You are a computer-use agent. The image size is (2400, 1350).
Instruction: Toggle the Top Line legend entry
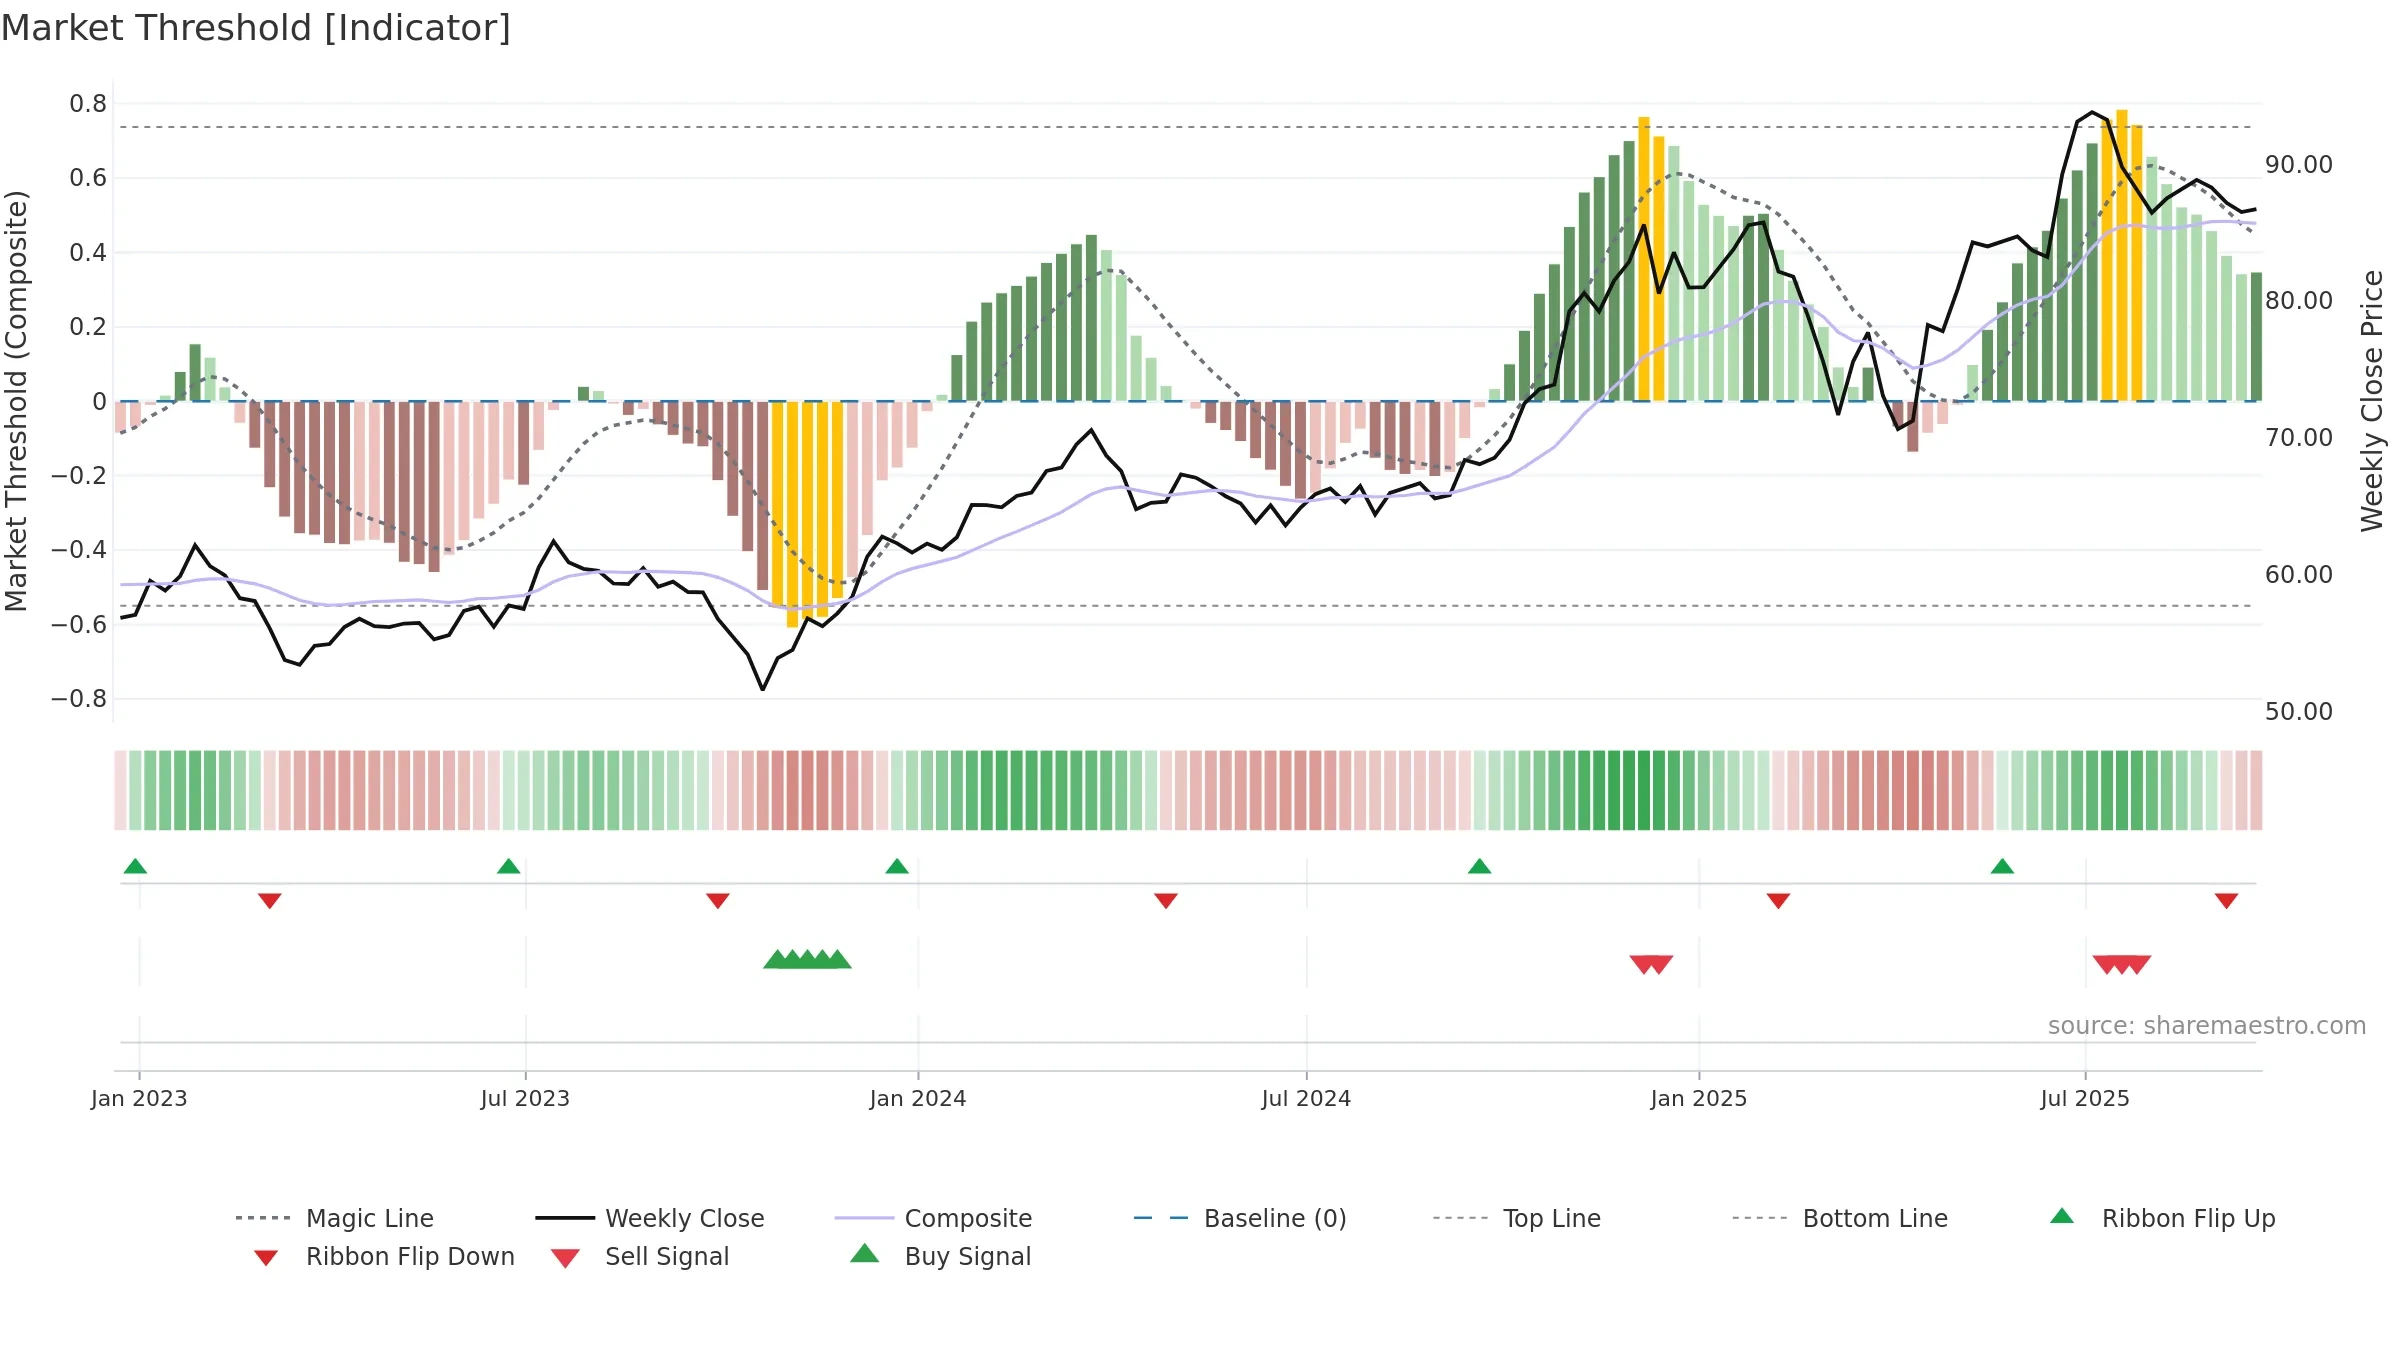coord(1517,1218)
